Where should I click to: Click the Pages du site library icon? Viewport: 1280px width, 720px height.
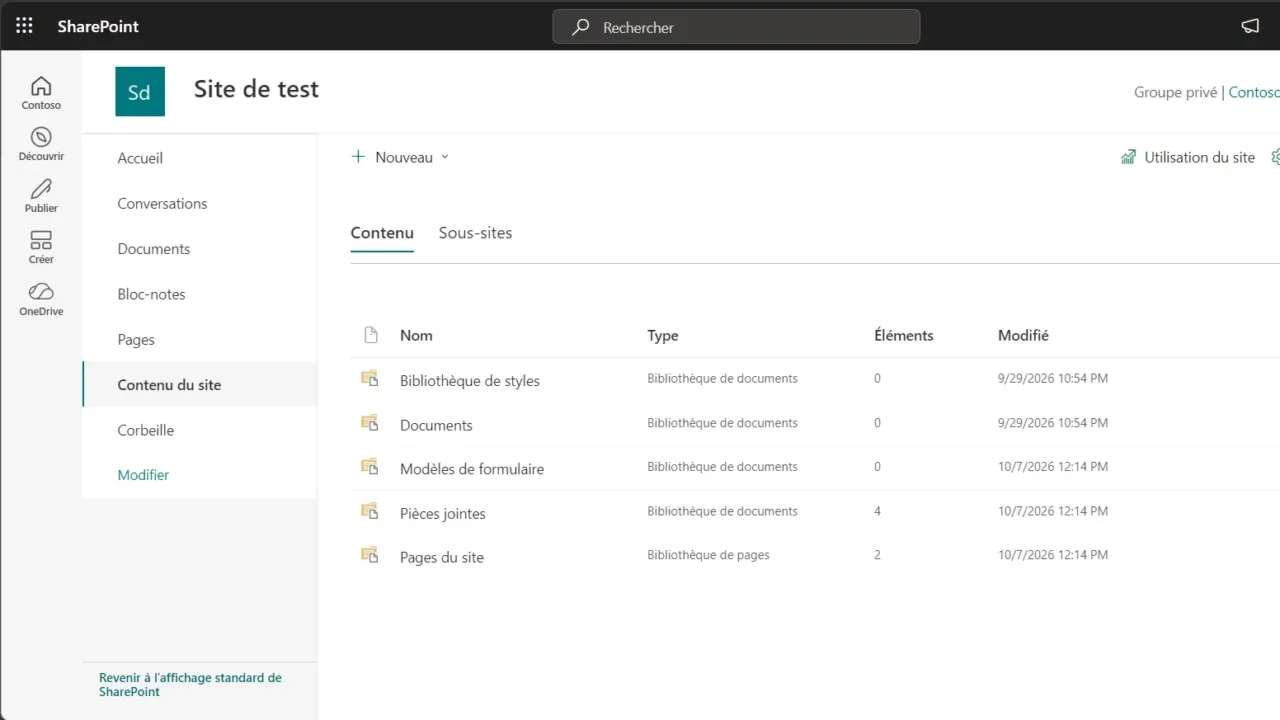tap(370, 555)
